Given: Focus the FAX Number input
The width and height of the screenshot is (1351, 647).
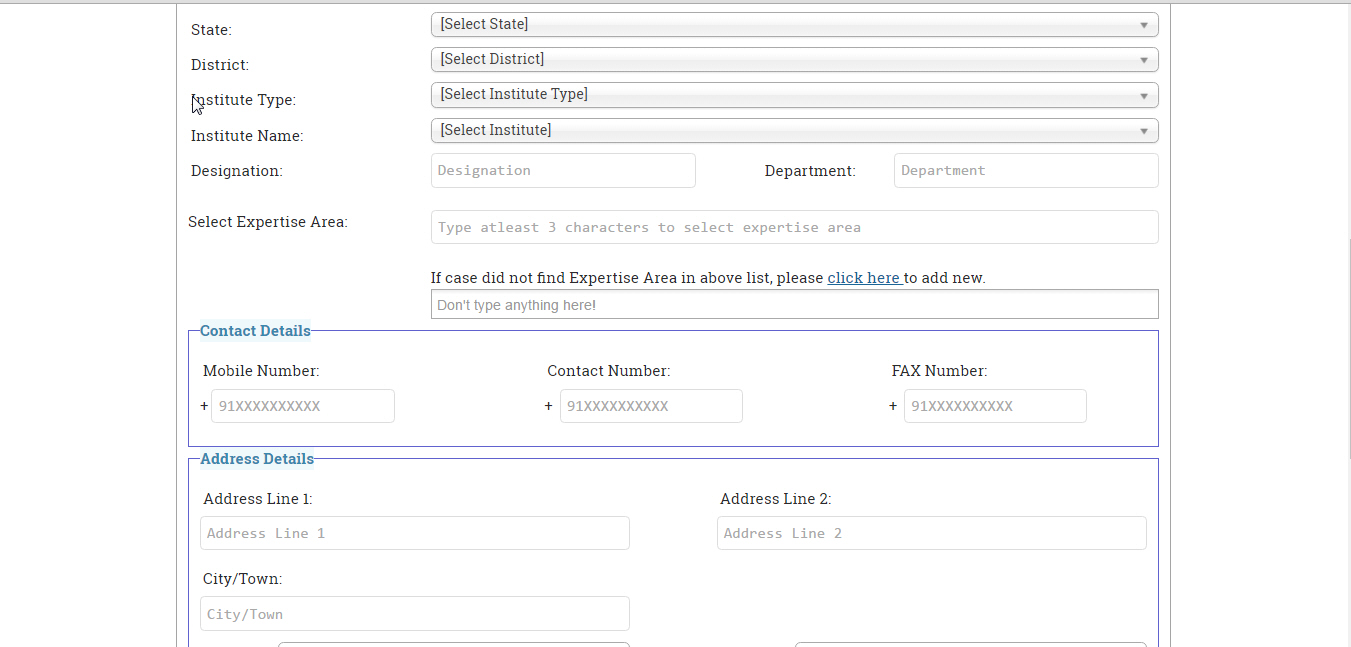Looking at the screenshot, I should (x=995, y=406).
